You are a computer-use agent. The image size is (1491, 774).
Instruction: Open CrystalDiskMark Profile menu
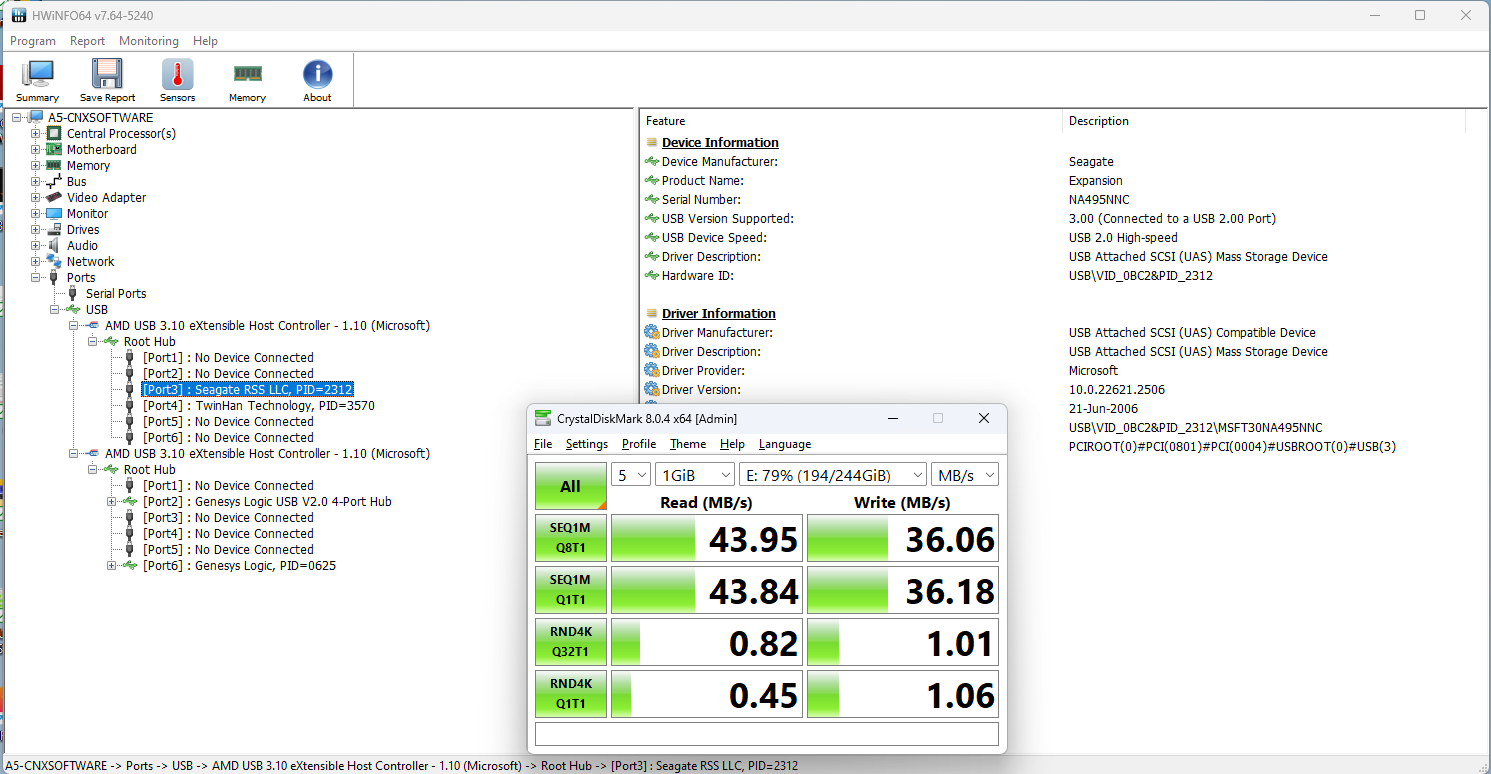tap(639, 444)
